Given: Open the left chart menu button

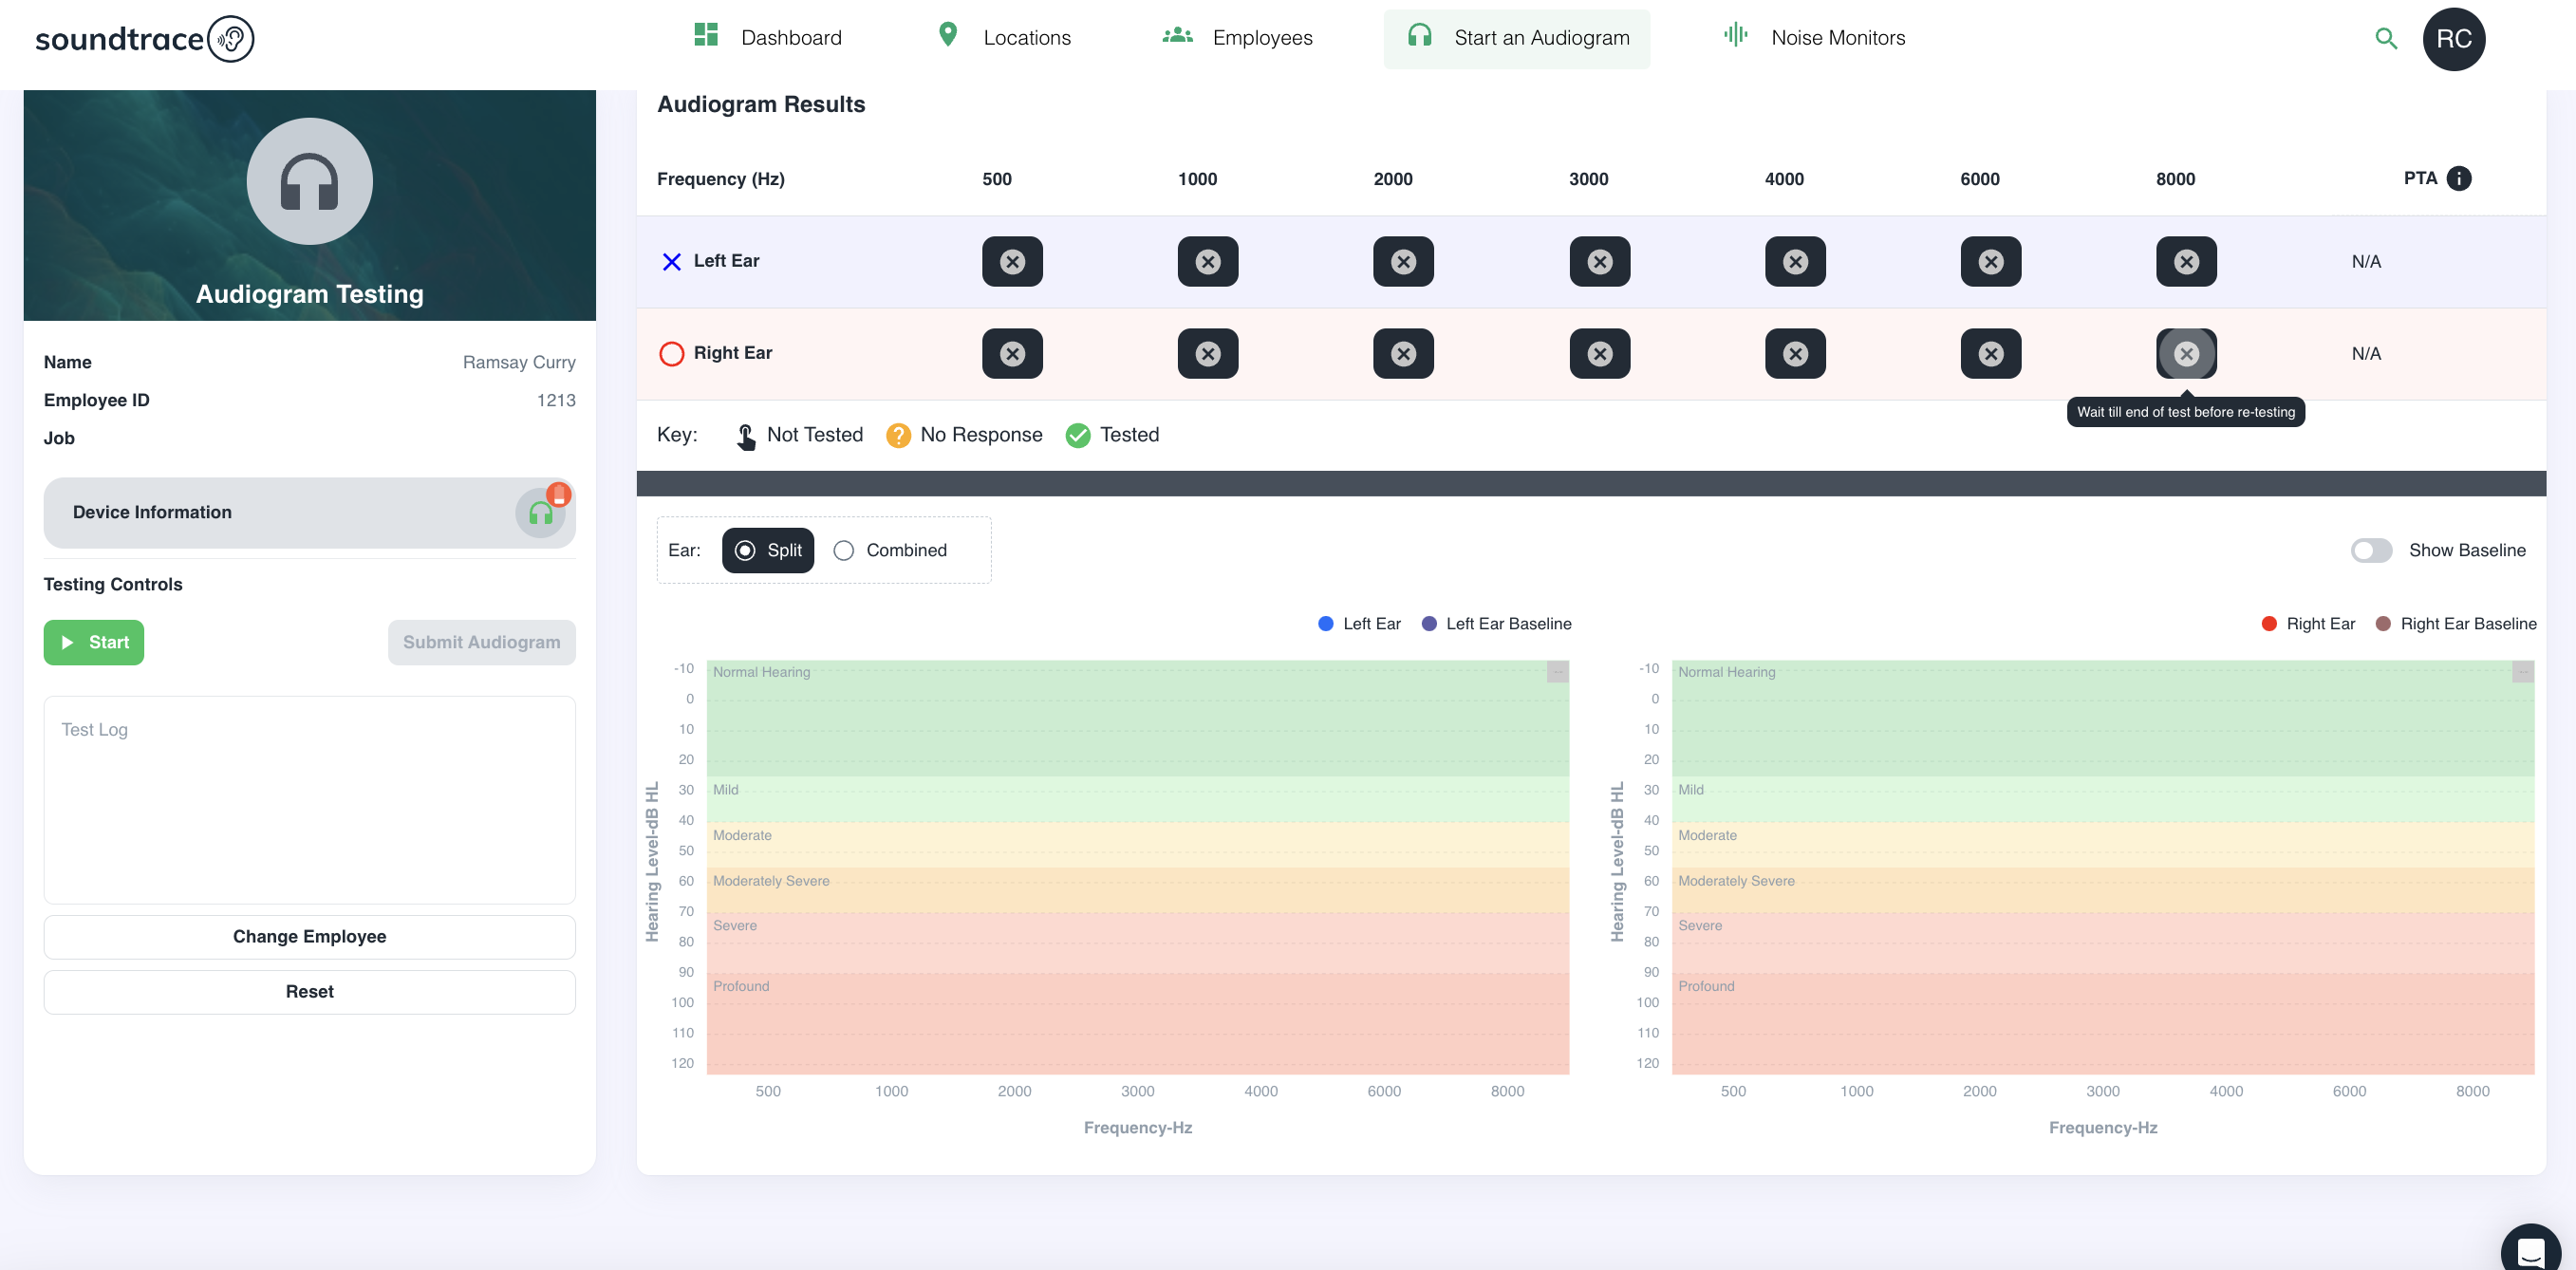Looking at the screenshot, I should [x=1557, y=672].
